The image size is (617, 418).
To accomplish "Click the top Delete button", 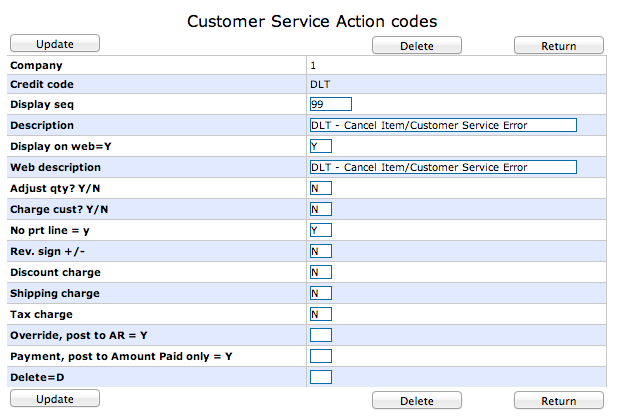I will (416, 45).
